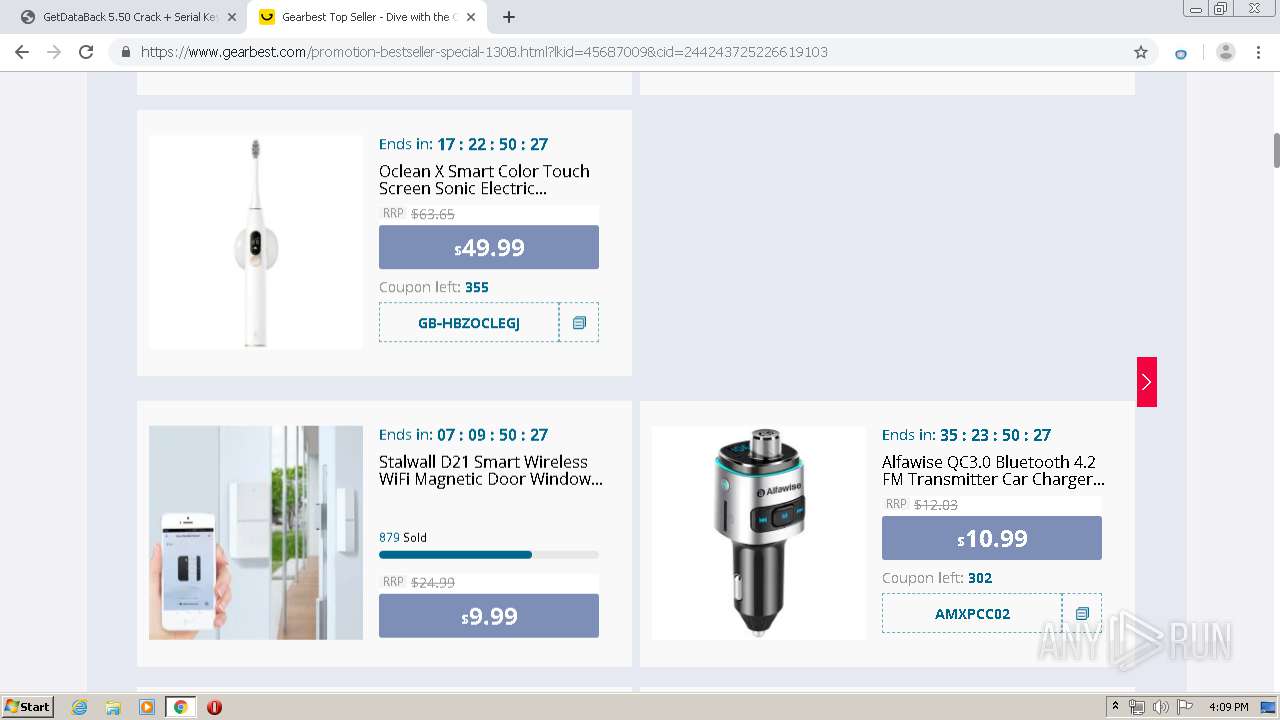Click the 4:09 PM taskbar clock

tap(1228, 707)
